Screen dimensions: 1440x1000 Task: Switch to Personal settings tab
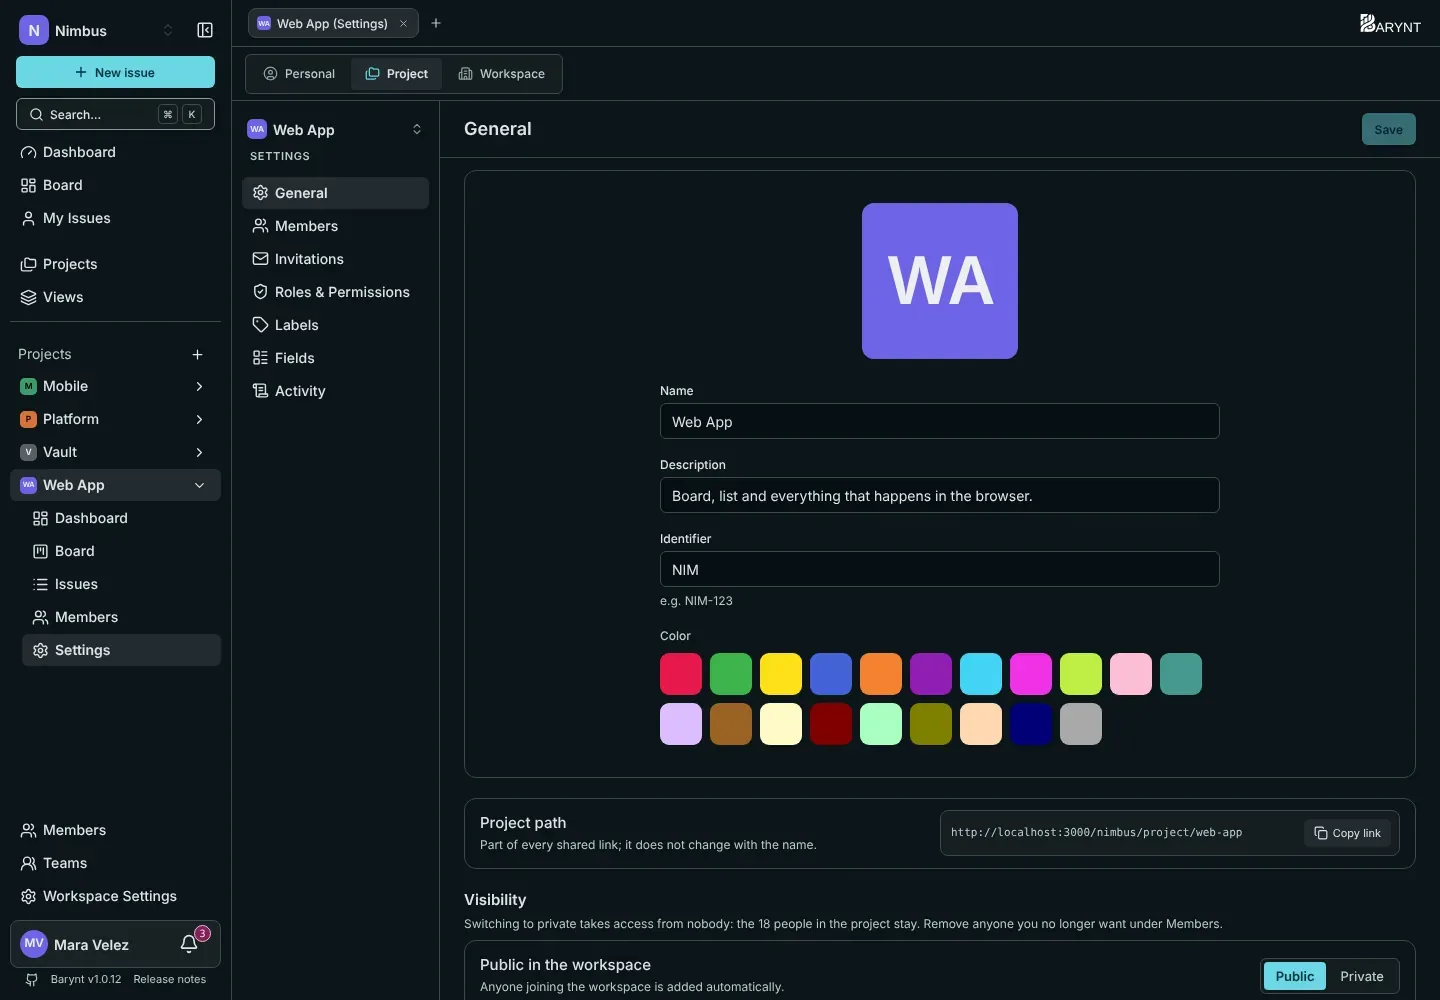[299, 74]
